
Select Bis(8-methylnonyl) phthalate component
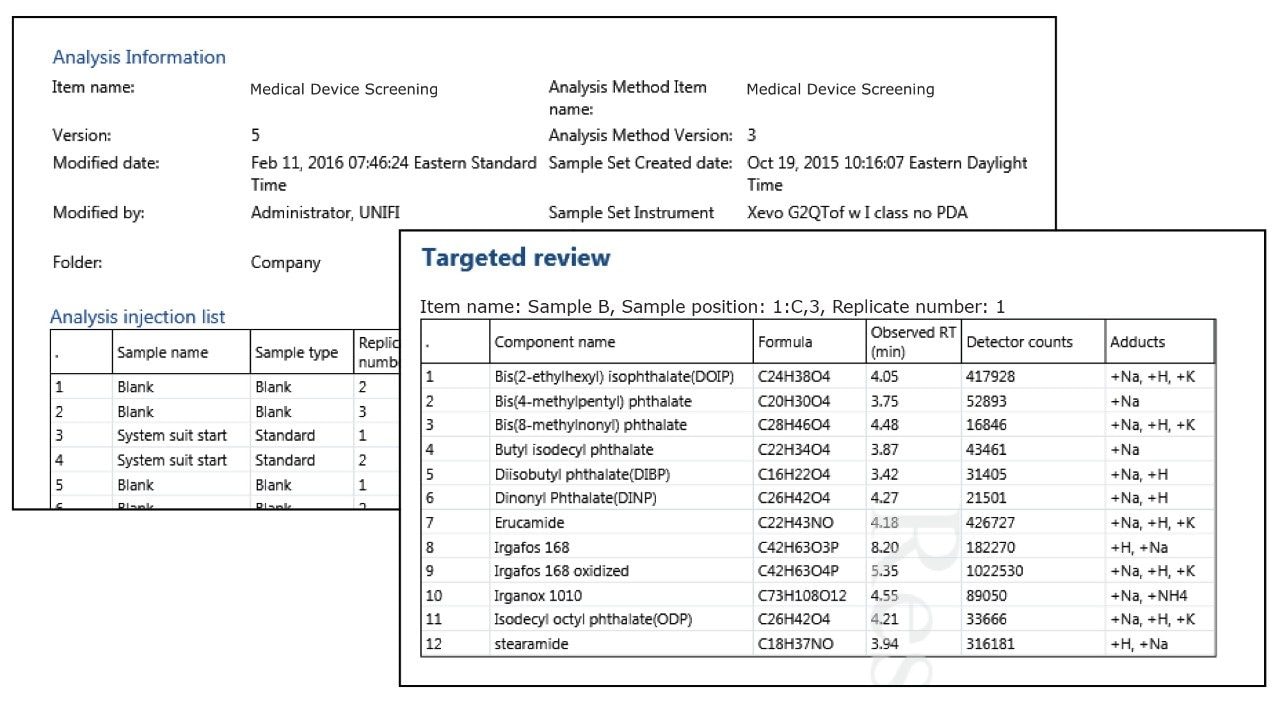tap(591, 425)
